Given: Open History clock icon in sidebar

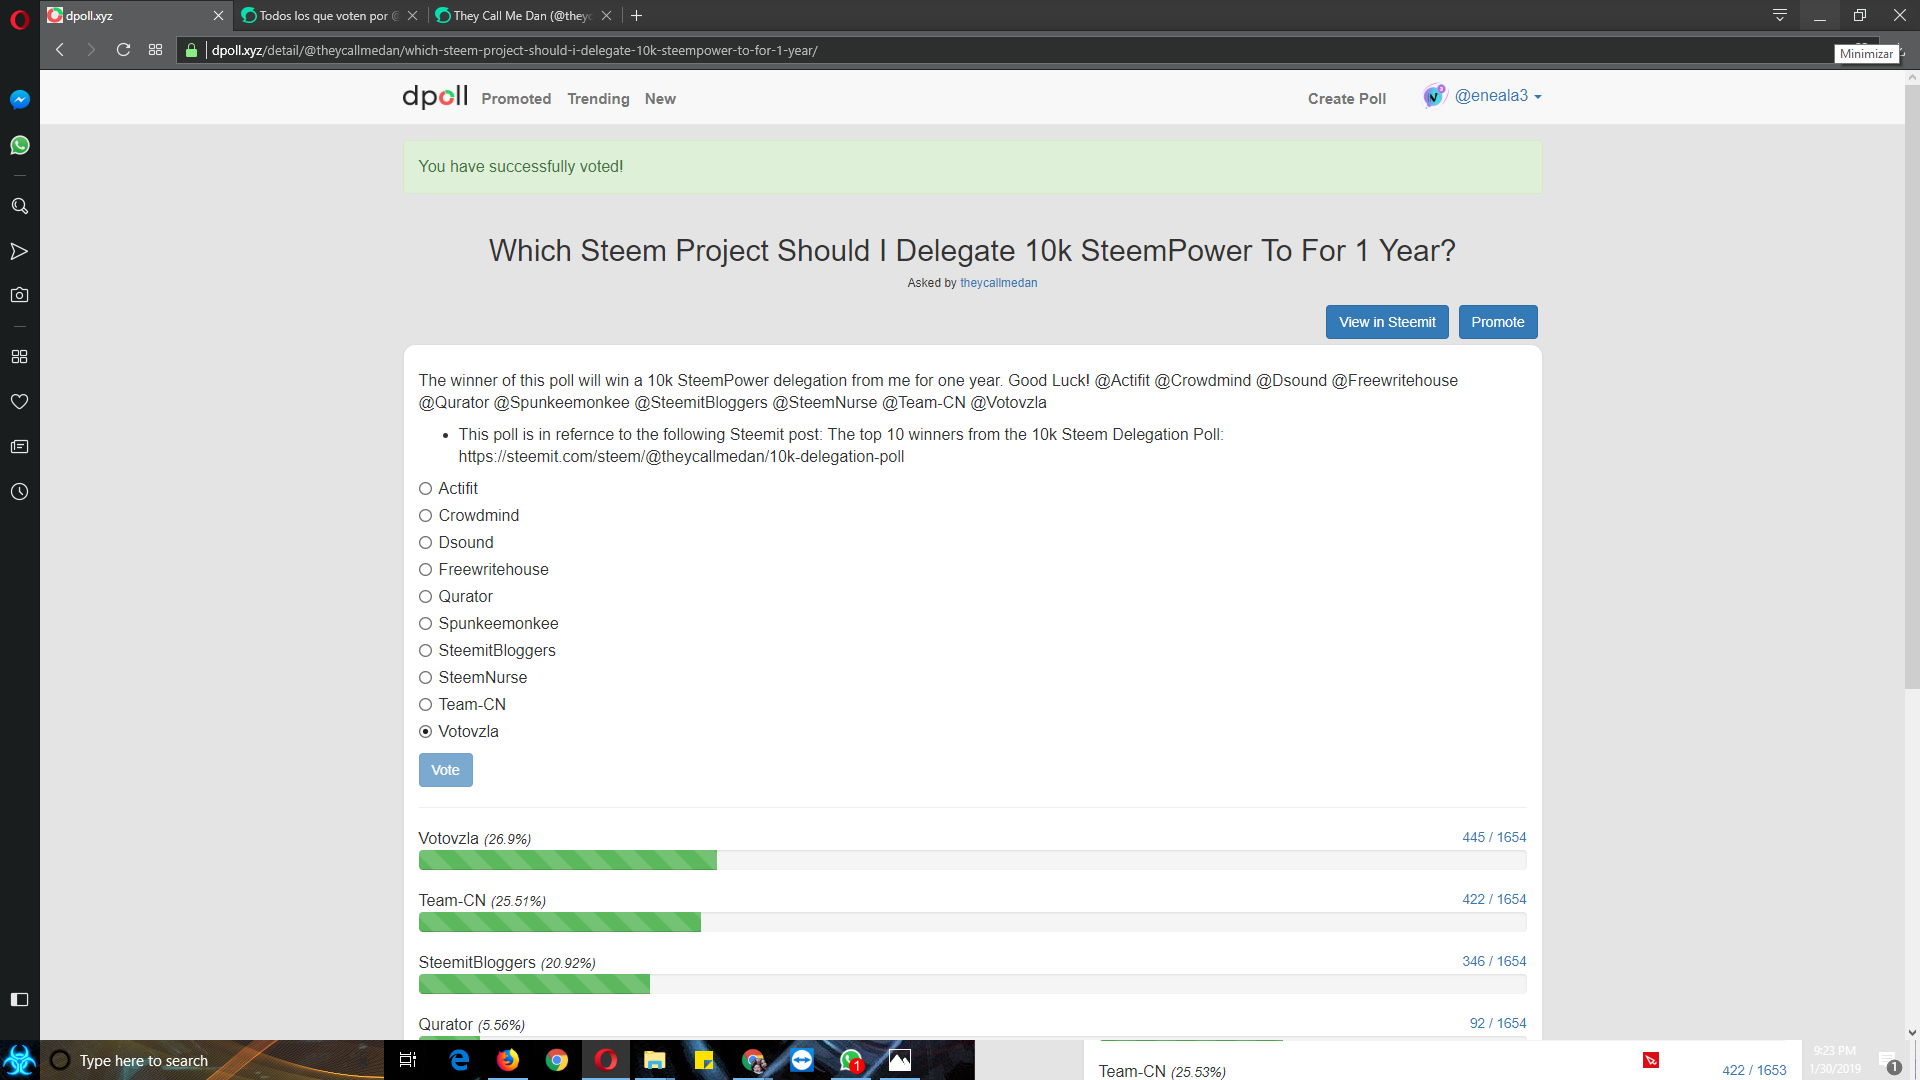Looking at the screenshot, I should point(19,492).
